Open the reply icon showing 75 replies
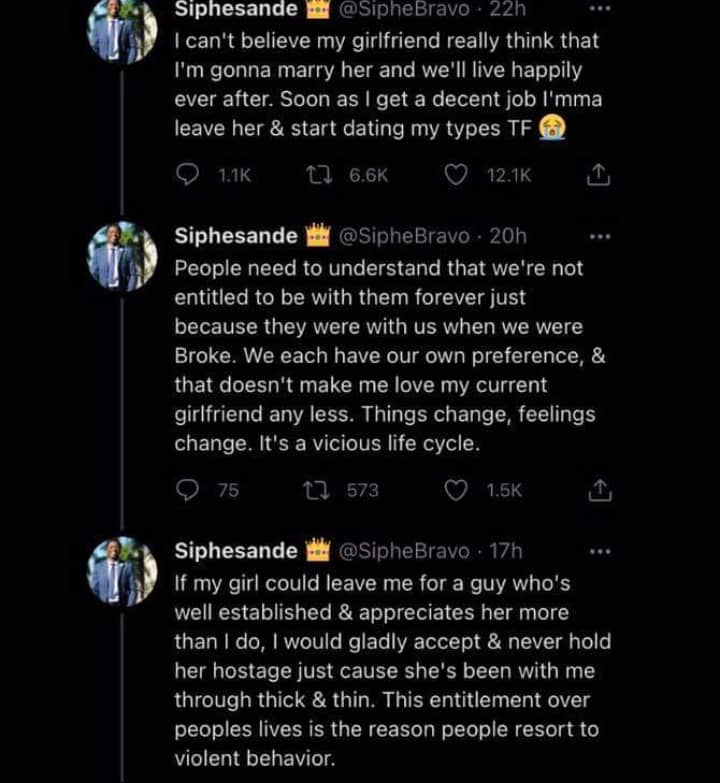The image size is (720, 783). point(188,490)
